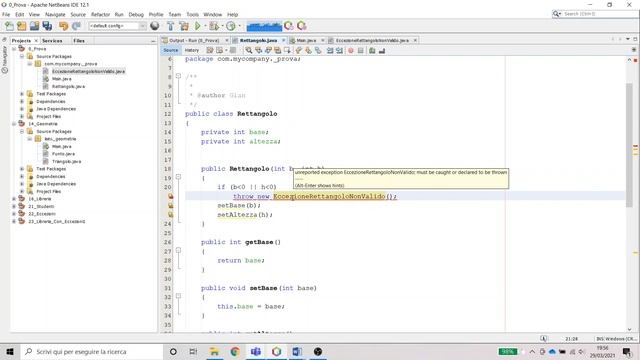The image size is (640, 360).
Task: Click the Undo toolbar icon
Action: (x=63, y=26)
